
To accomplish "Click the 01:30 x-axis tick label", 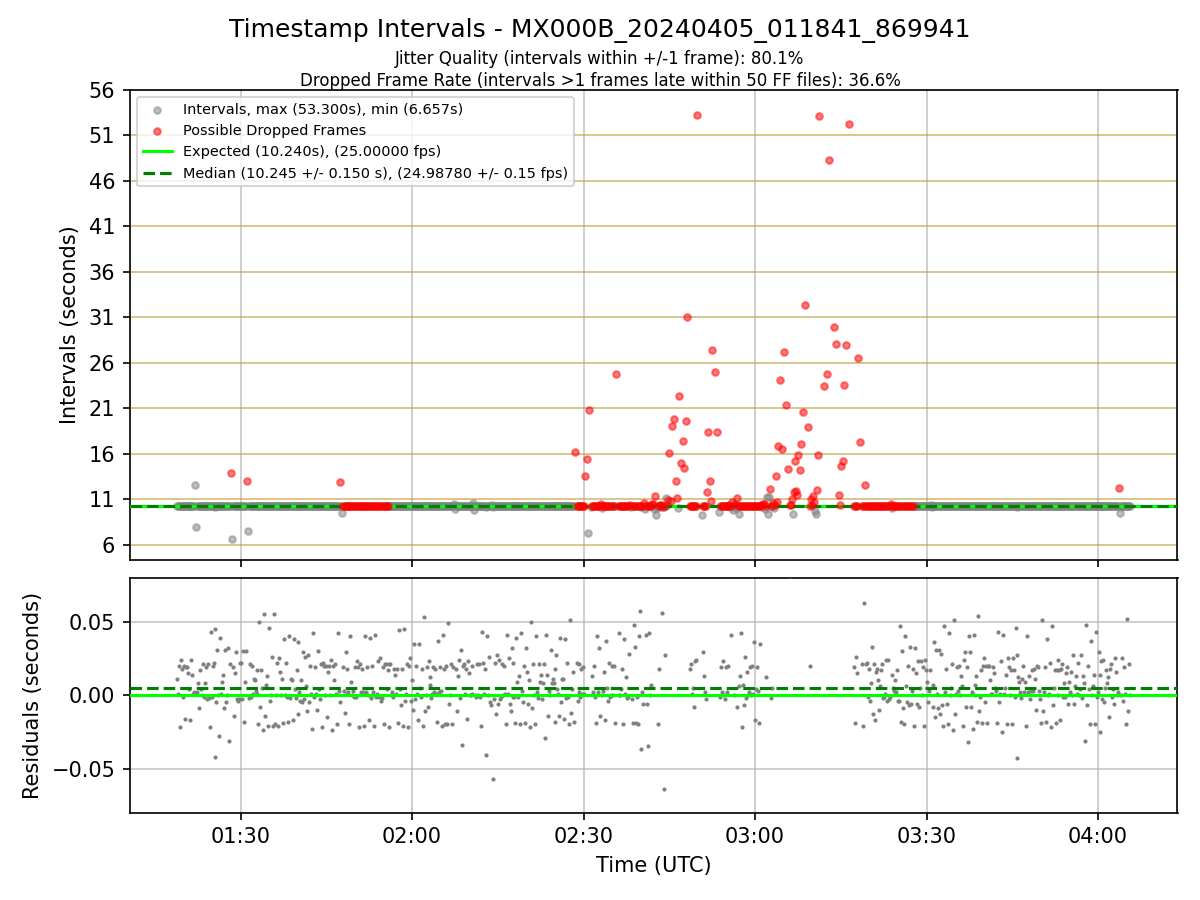I will [240, 834].
